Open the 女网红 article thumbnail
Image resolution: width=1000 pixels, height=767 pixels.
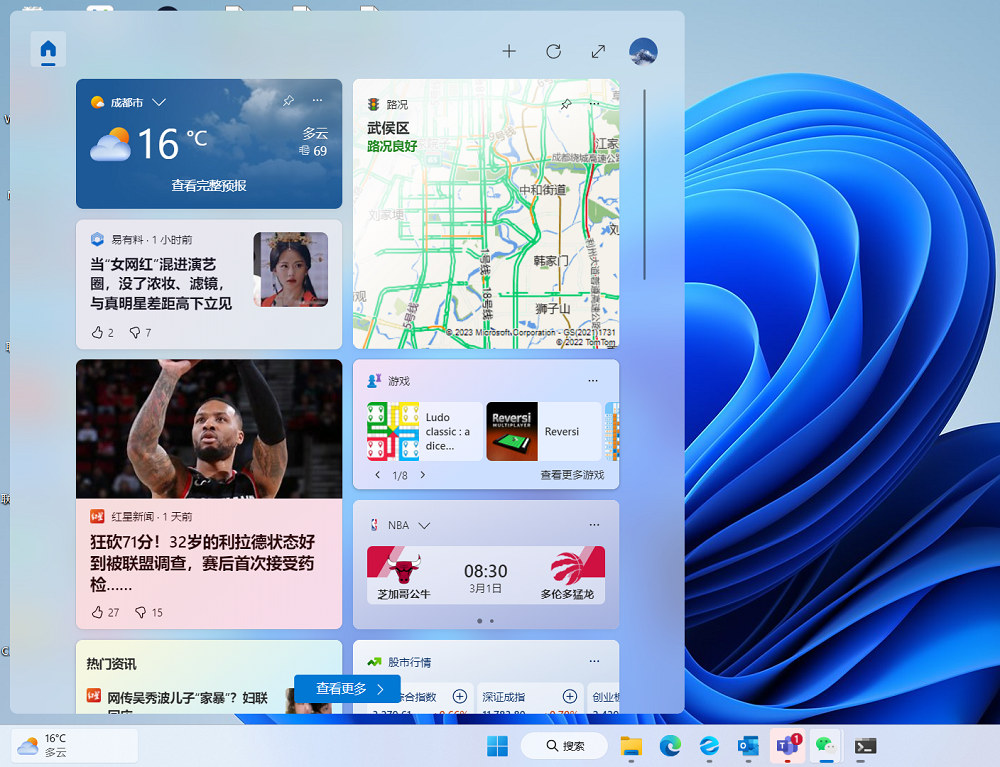(x=291, y=269)
